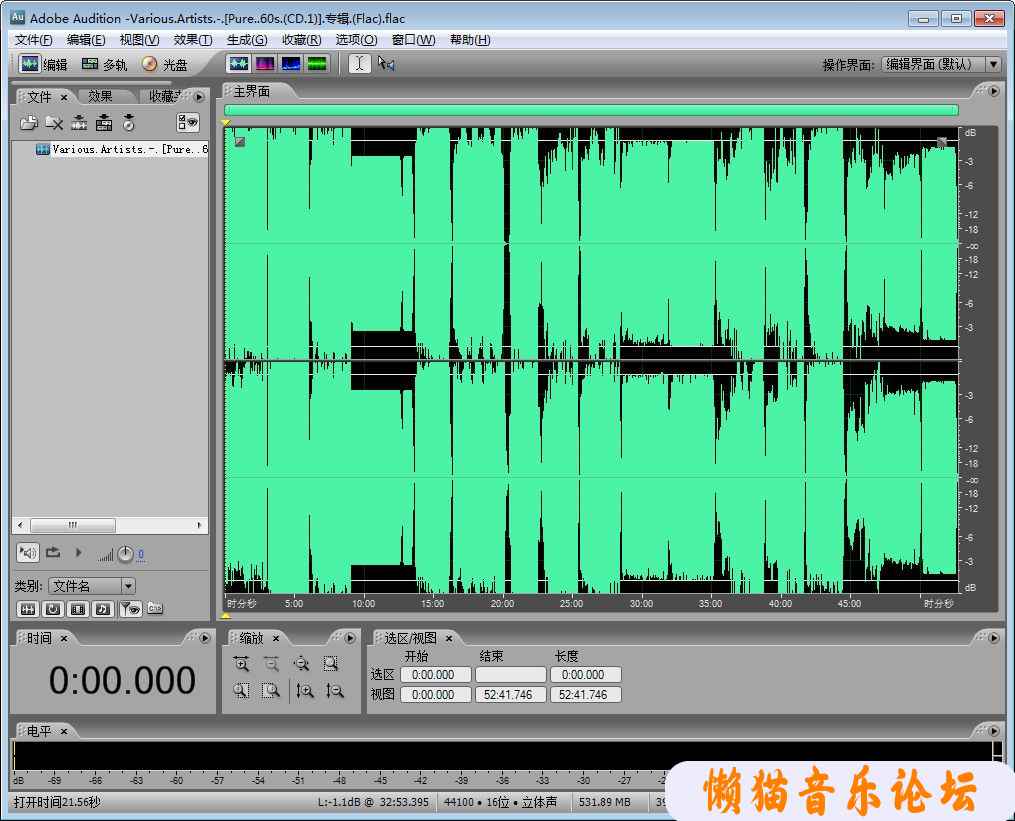The image size is (1015, 821).
Task: Click the 主界面 main panel tab
Action: 252,91
